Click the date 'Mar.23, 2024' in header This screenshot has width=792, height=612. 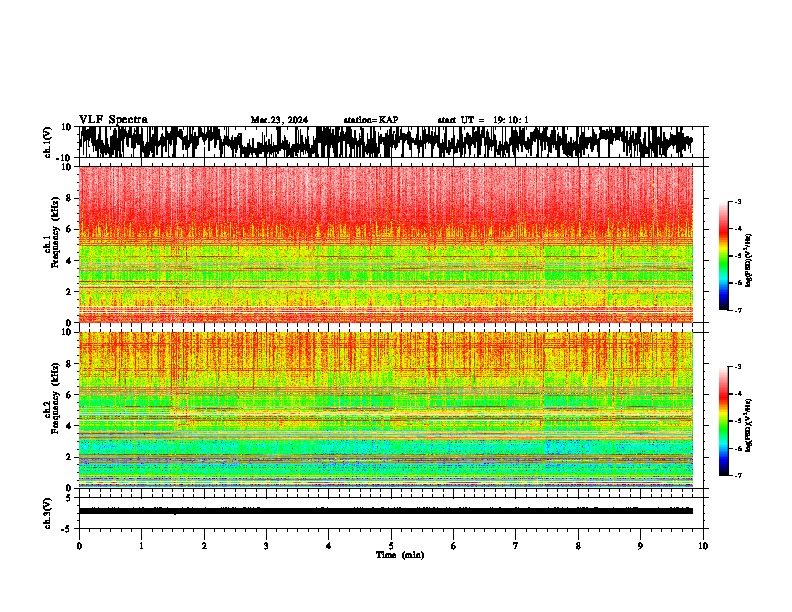[x=279, y=120]
